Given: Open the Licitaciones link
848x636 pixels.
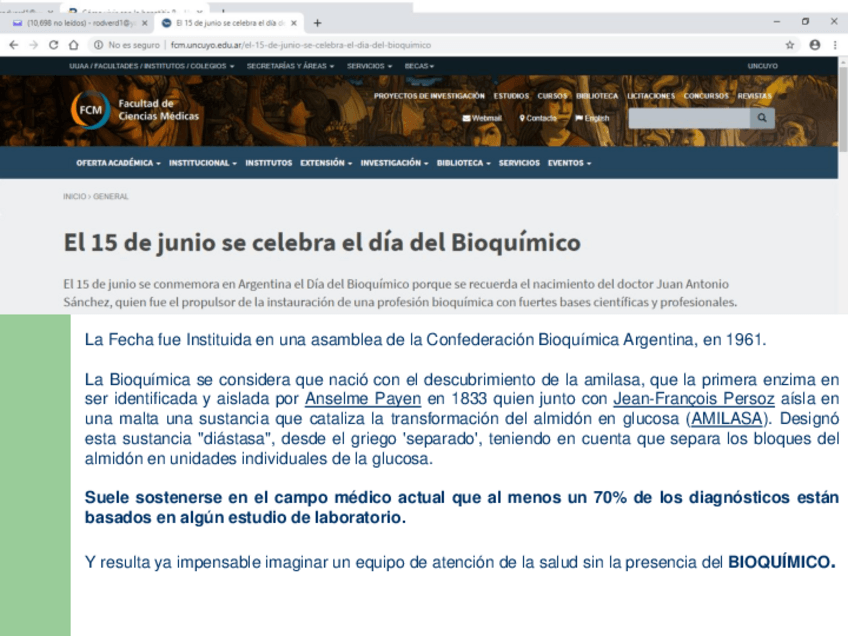Looking at the screenshot, I should [x=651, y=96].
